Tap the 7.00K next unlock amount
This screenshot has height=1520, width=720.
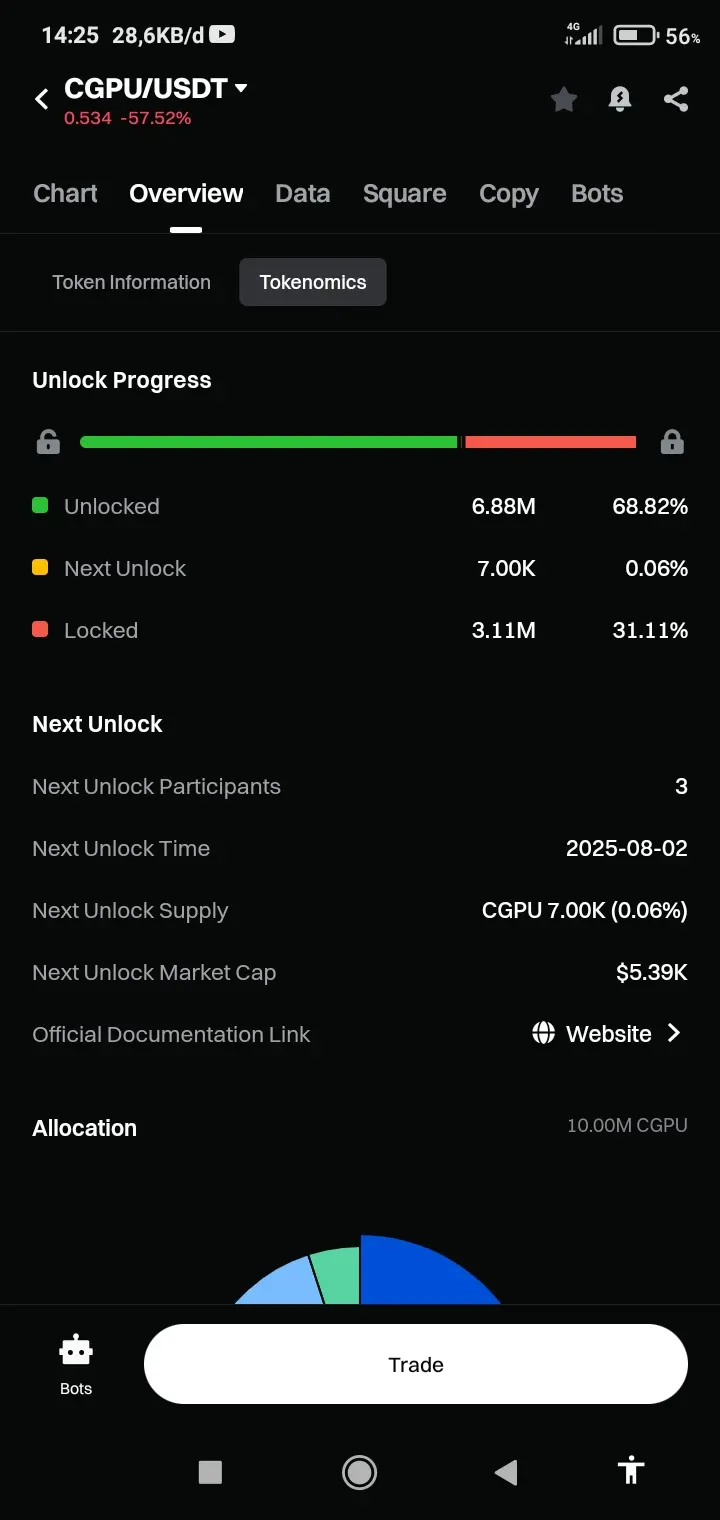507,568
